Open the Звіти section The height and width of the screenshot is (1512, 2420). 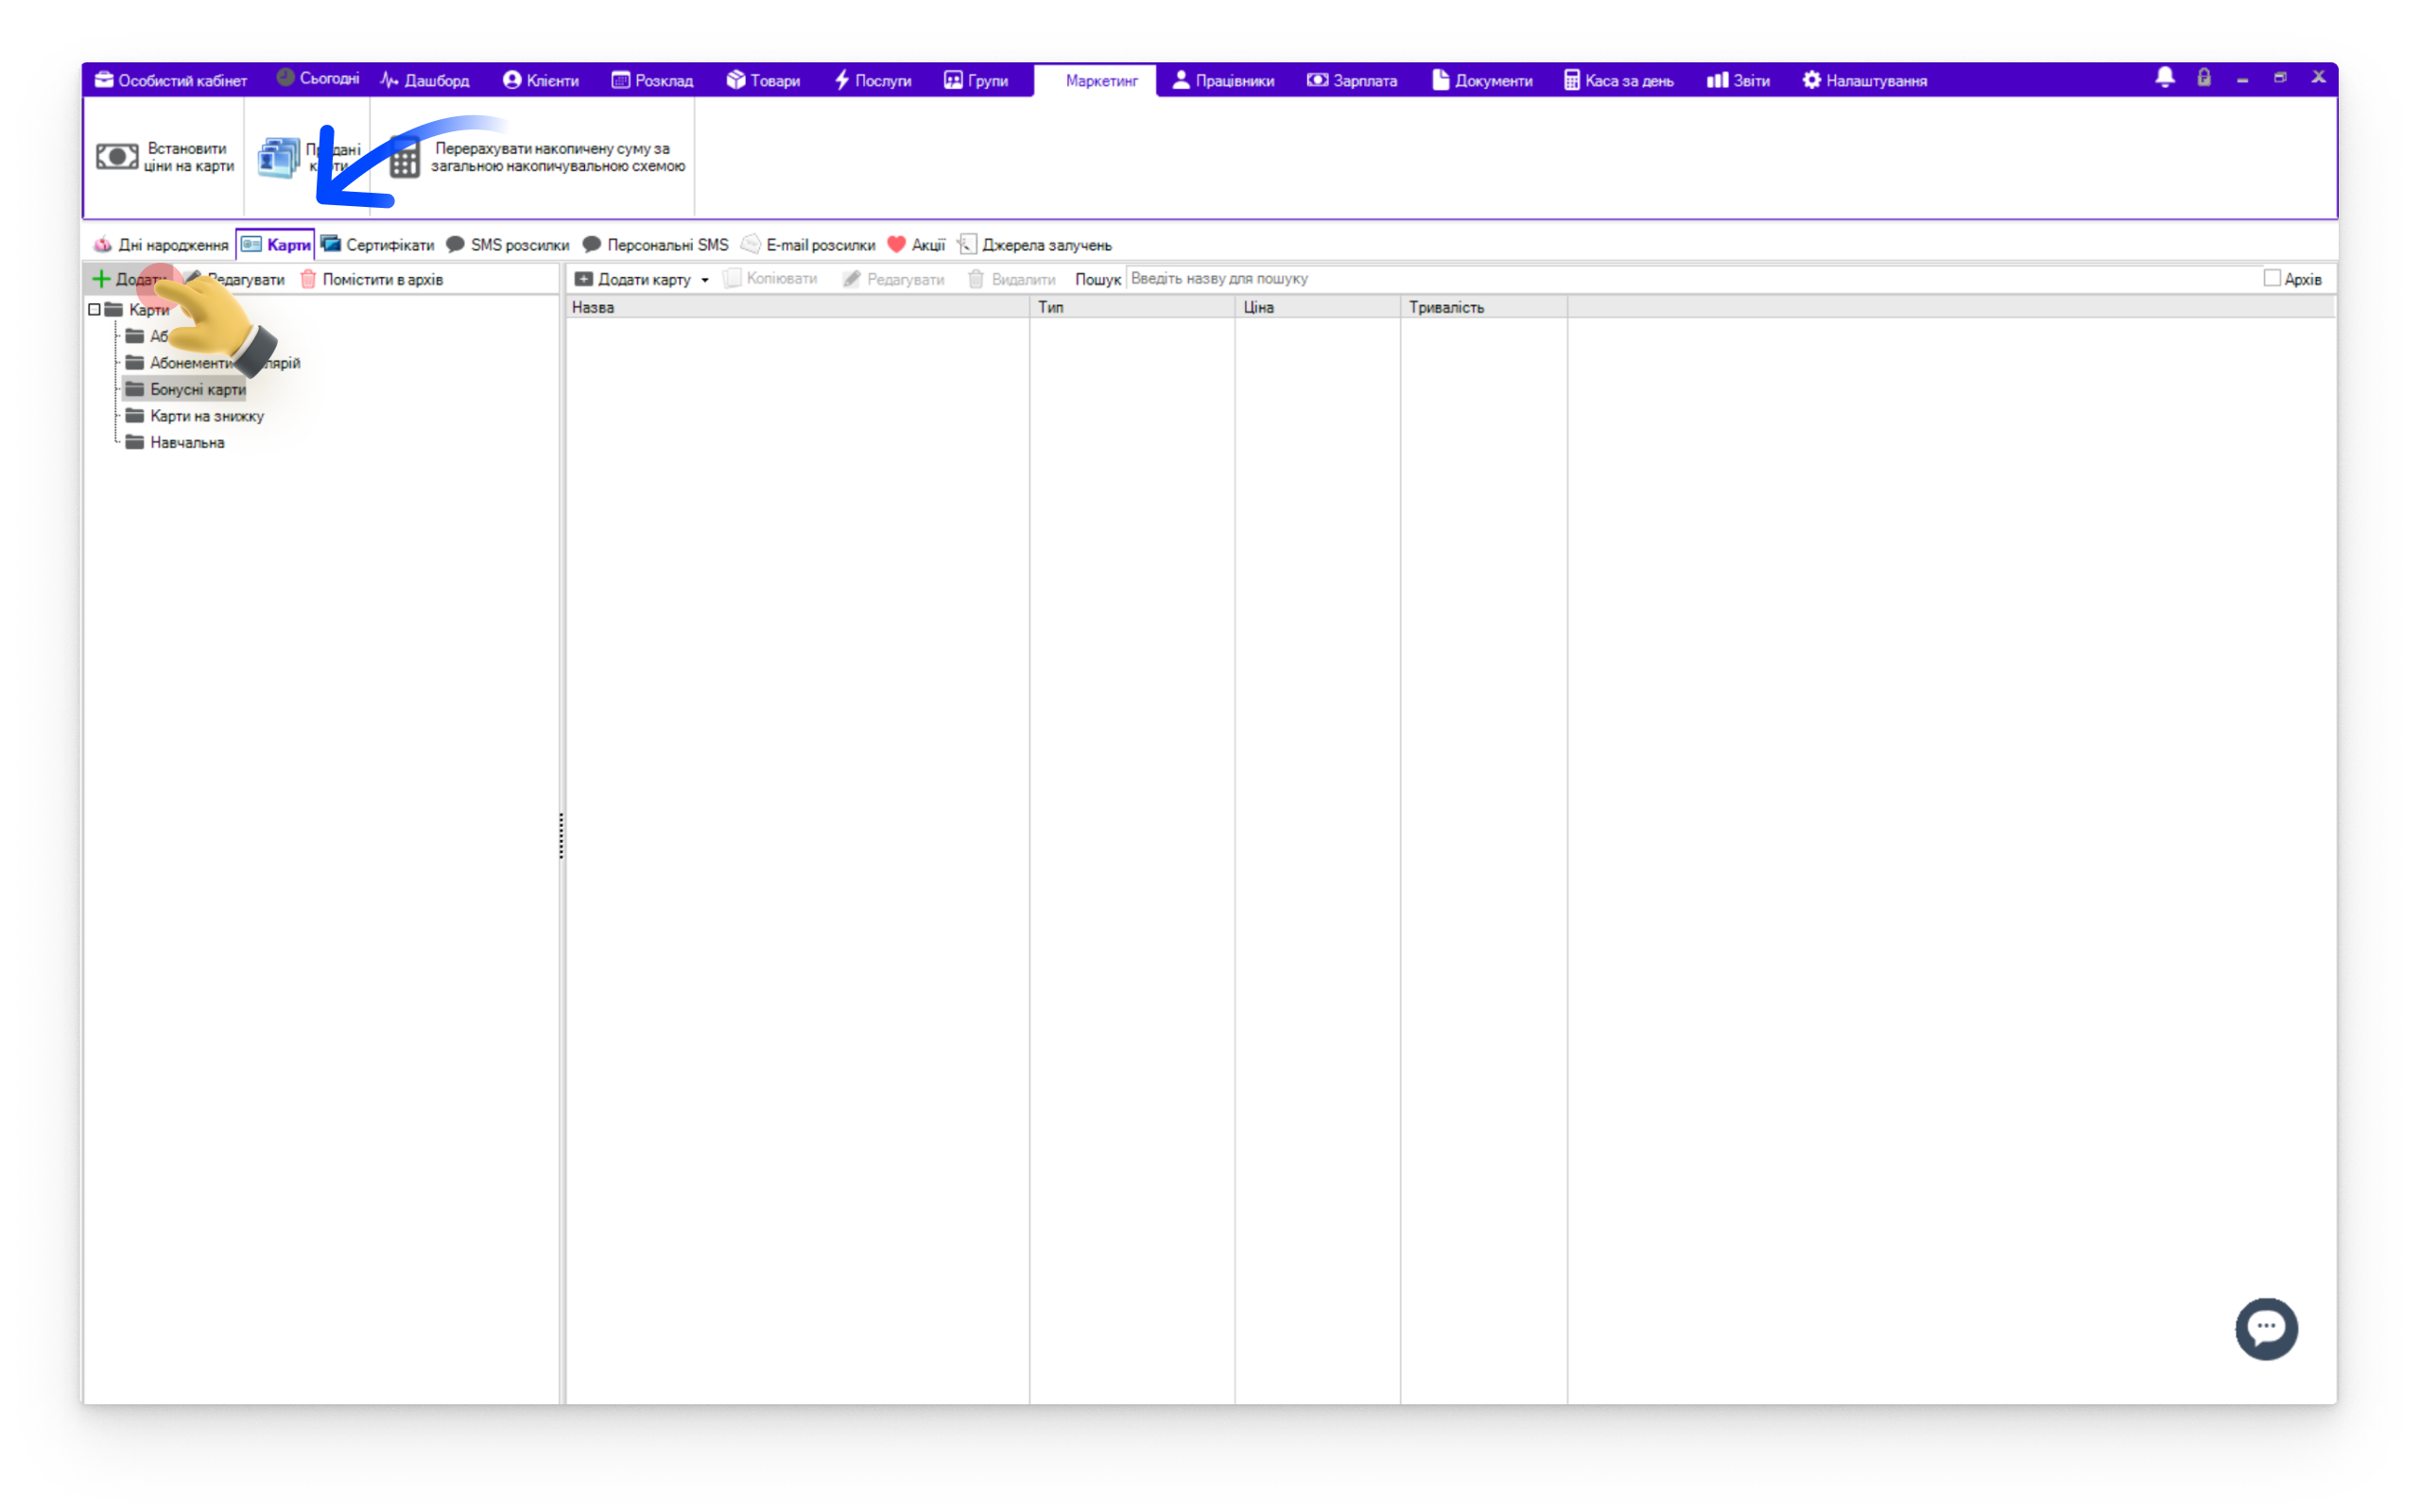point(1738,80)
